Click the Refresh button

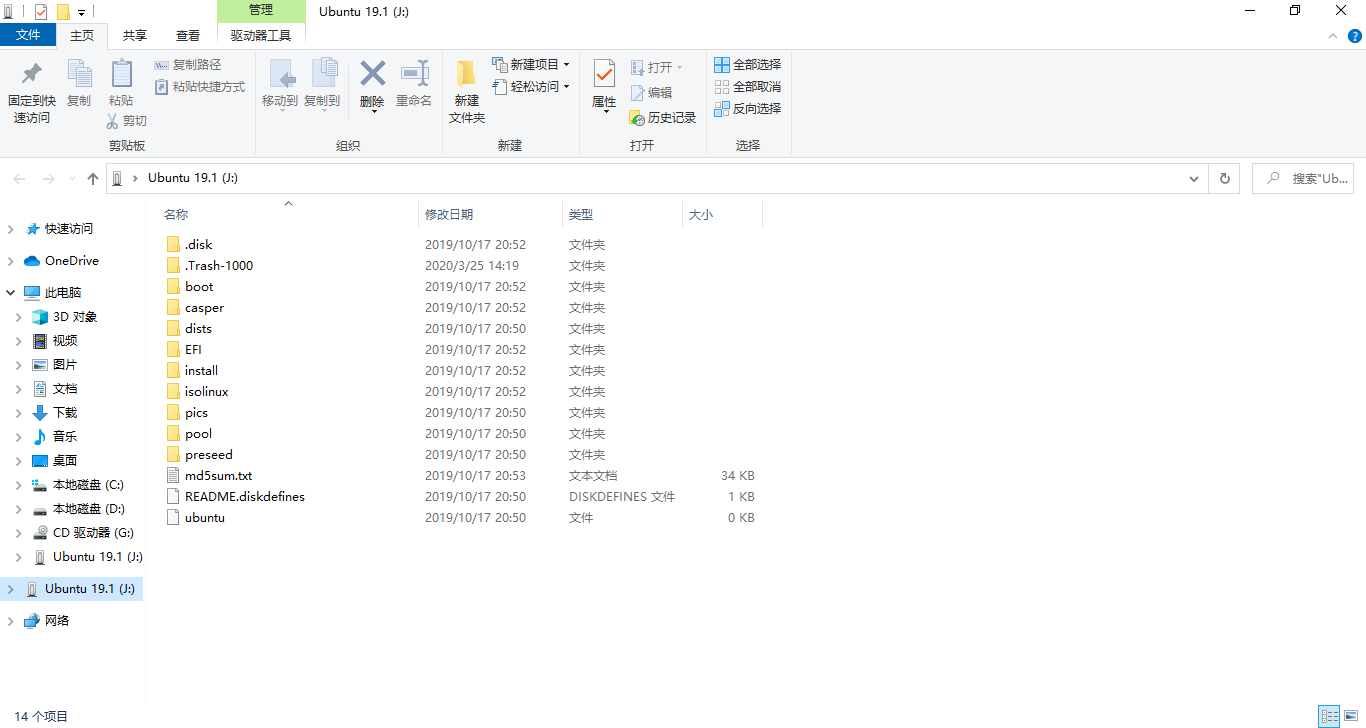(x=1224, y=179)
